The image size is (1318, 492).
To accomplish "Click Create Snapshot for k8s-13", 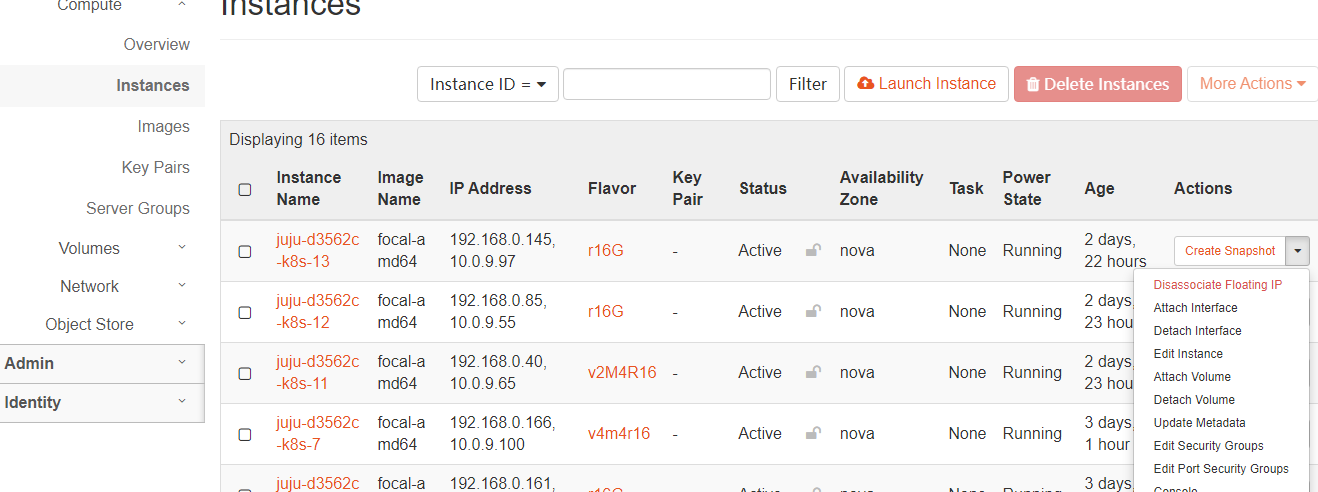I will [1230, 251].
